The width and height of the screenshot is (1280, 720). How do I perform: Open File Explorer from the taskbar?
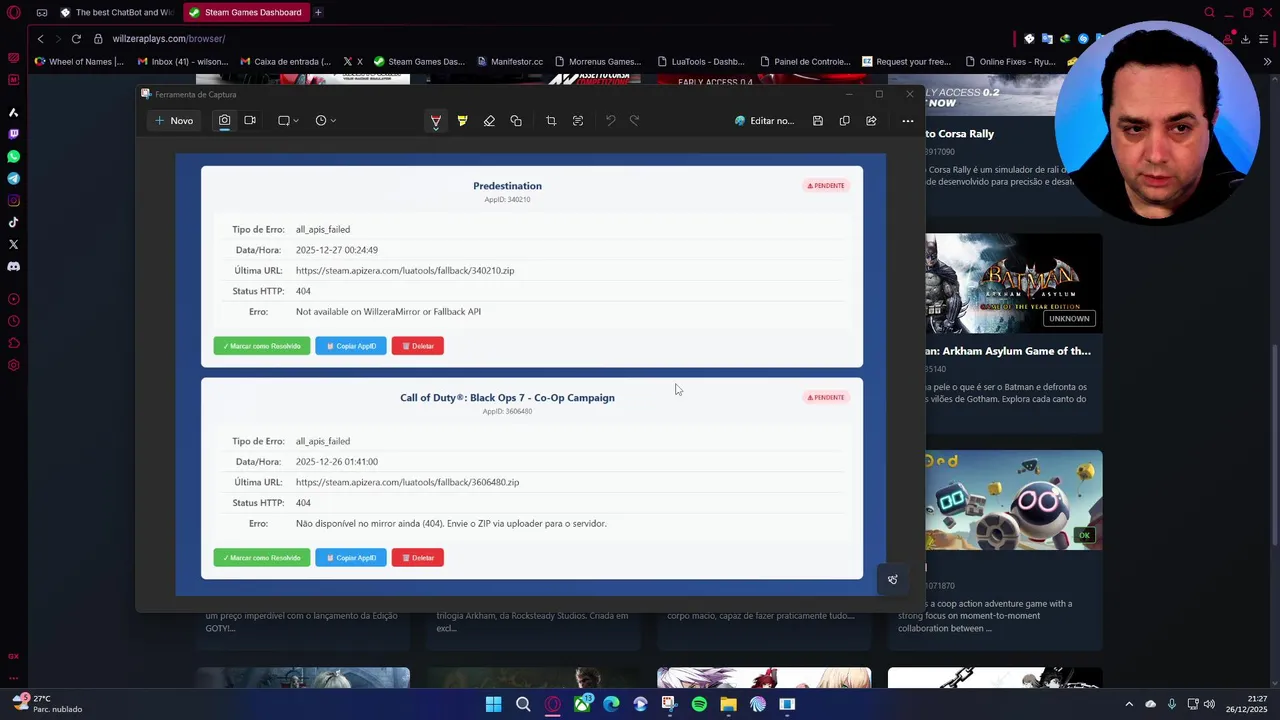pos(728,704)
